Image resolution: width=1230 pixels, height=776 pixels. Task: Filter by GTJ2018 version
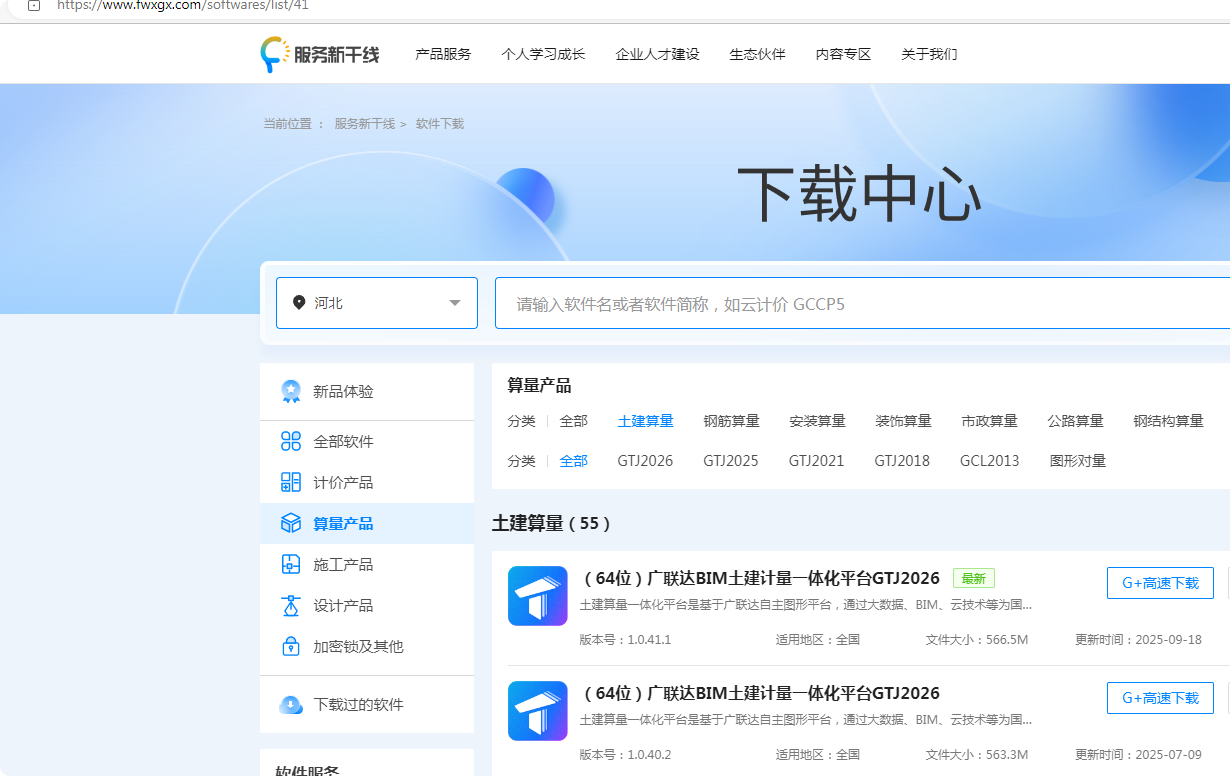[x=902, y=461]
